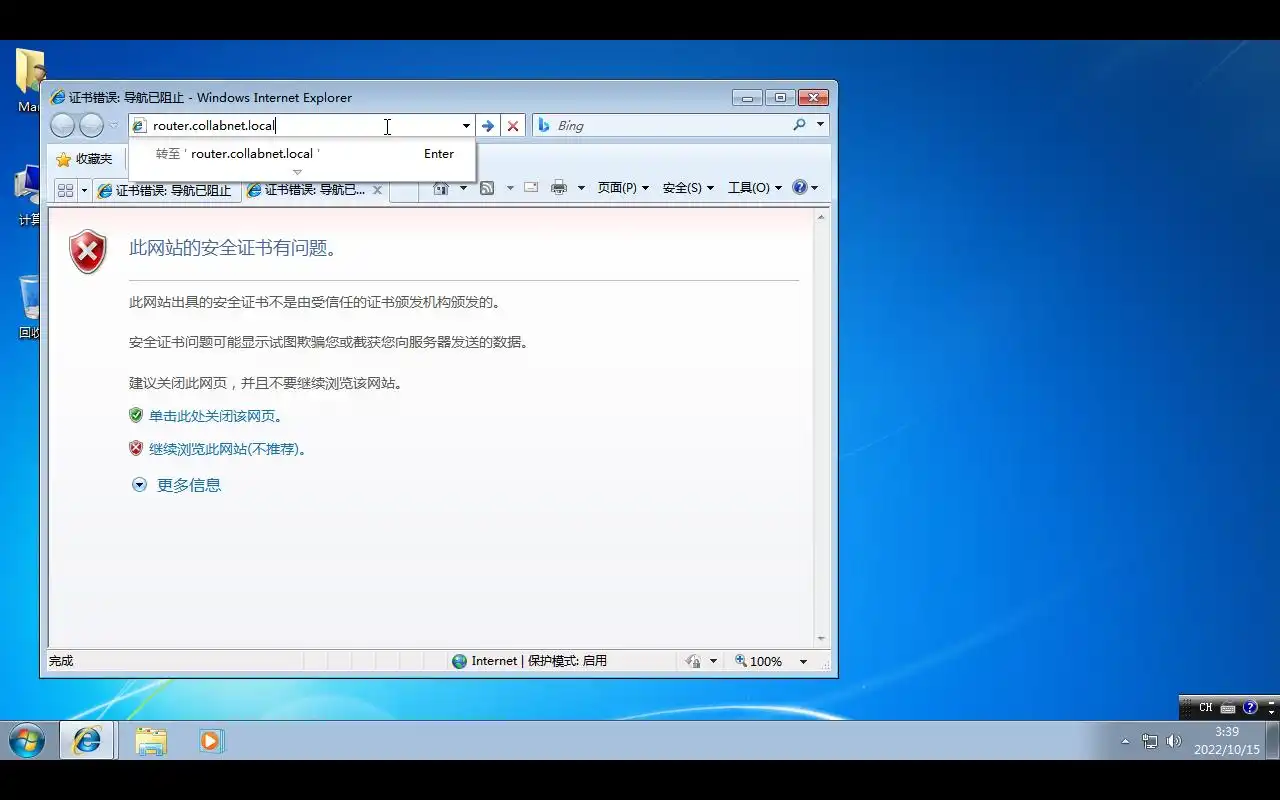Print the page with the printer icon

click(559, 188)
